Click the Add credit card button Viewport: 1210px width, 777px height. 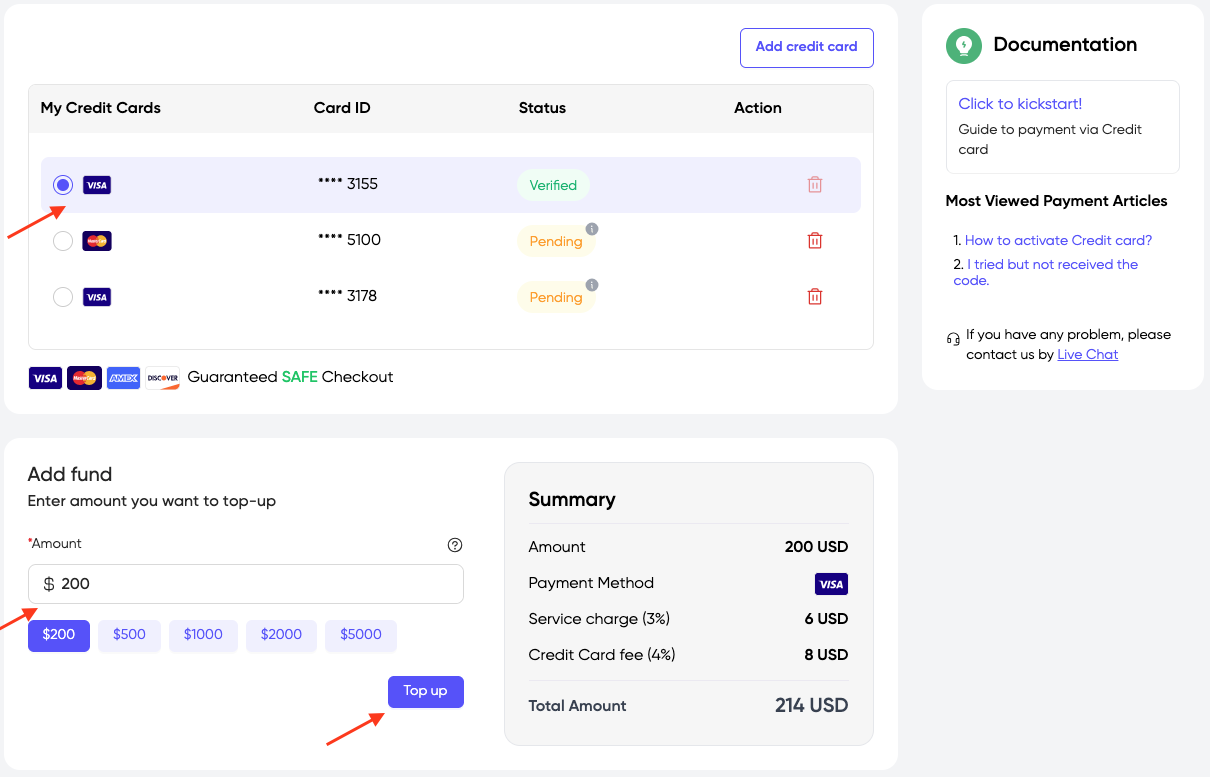pos(806,47)
